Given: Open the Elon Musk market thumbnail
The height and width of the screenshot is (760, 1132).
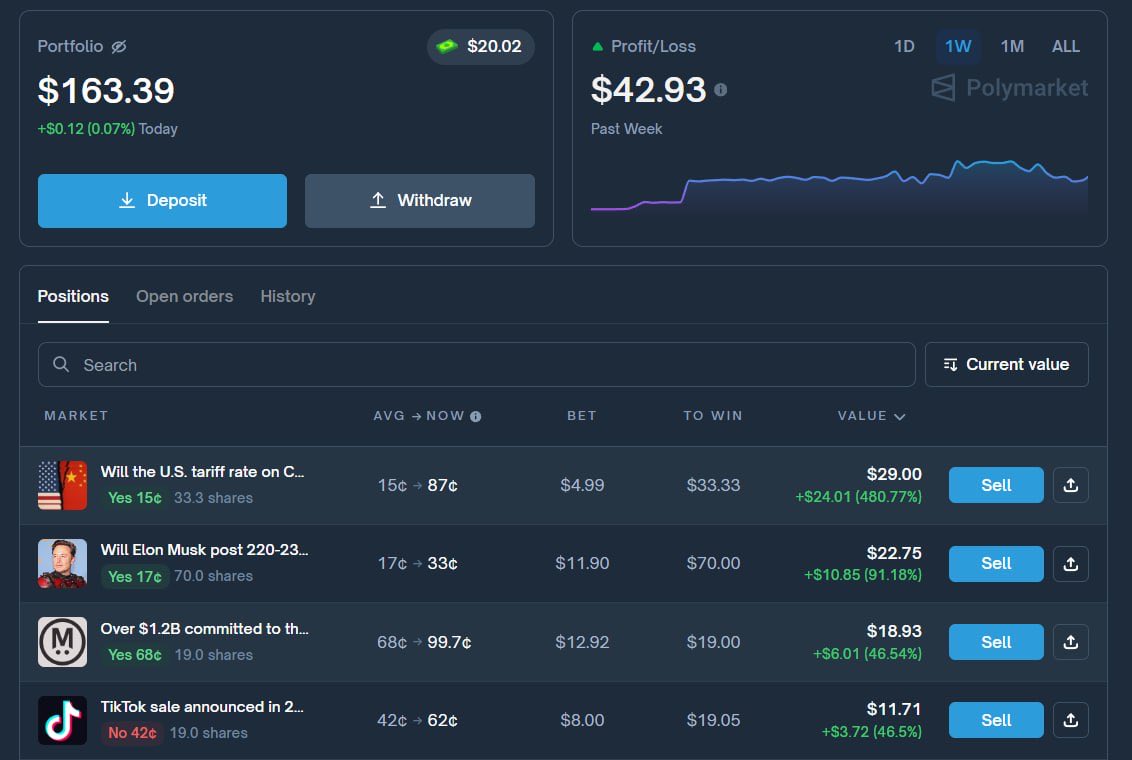Looking at the screenshot, I should coord(63,564).
